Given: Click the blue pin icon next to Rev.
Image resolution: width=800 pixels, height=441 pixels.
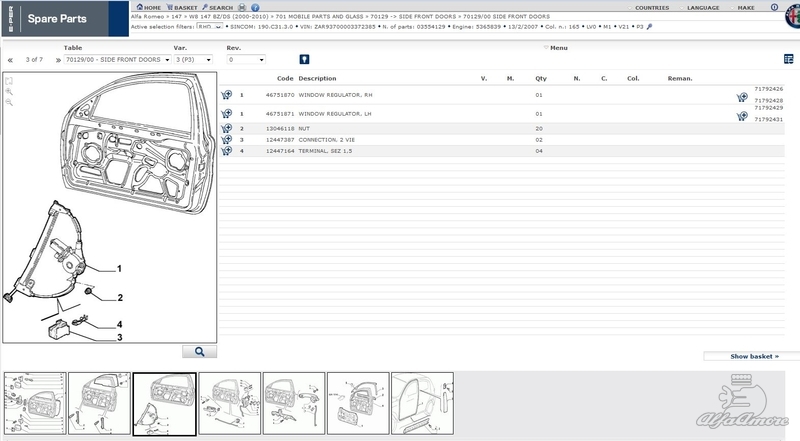Looking at the screenshot, I should pos(304,59).
